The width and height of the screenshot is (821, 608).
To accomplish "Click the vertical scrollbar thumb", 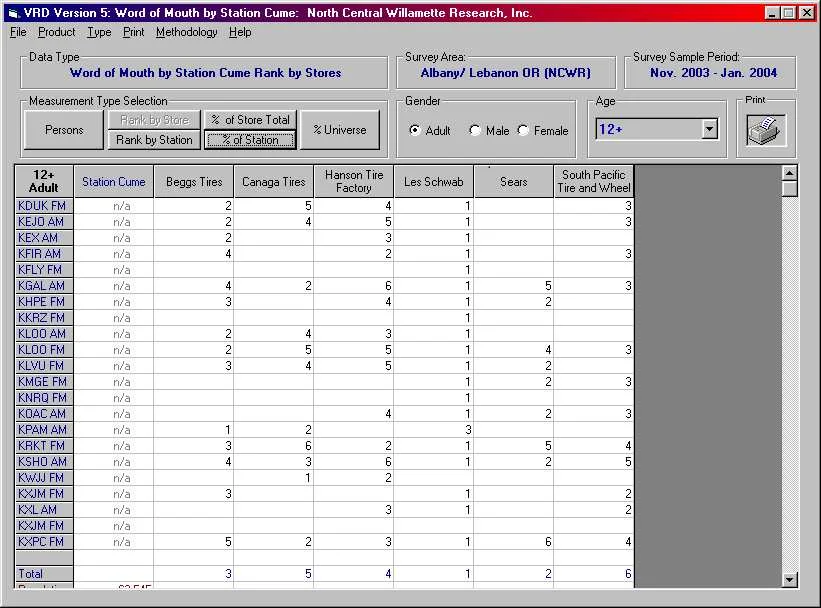I will click(790, 189).
